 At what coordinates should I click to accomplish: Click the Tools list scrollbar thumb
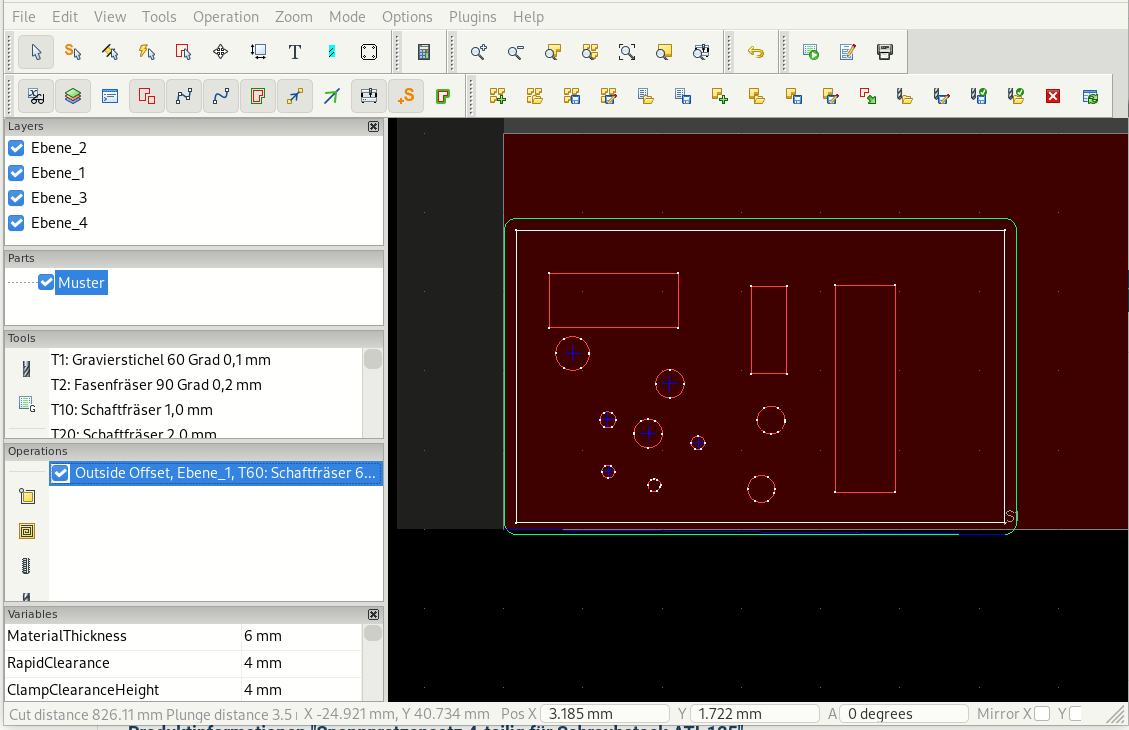point(373,359)
